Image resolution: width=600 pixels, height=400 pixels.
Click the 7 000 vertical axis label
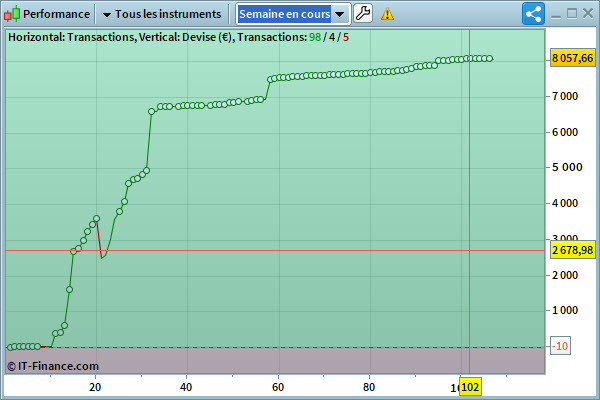tap(565, 96)
